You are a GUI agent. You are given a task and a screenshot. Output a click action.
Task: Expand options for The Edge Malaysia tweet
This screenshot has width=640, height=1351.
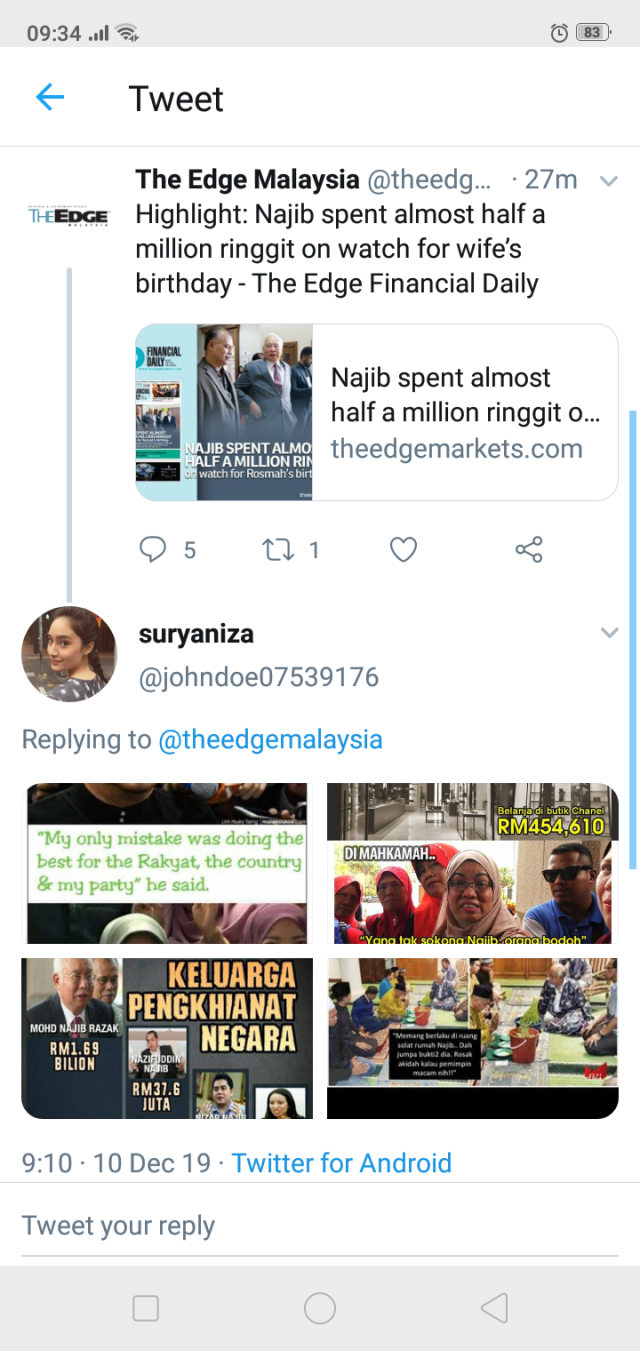pos(608,181)
